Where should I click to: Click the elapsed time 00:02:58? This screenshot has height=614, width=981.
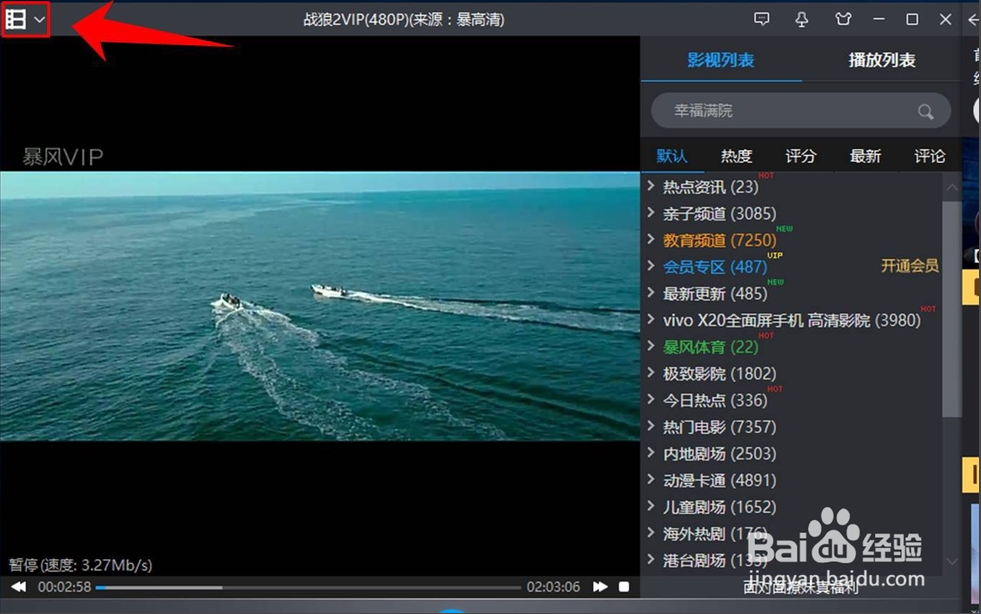[x=64, y=587]
